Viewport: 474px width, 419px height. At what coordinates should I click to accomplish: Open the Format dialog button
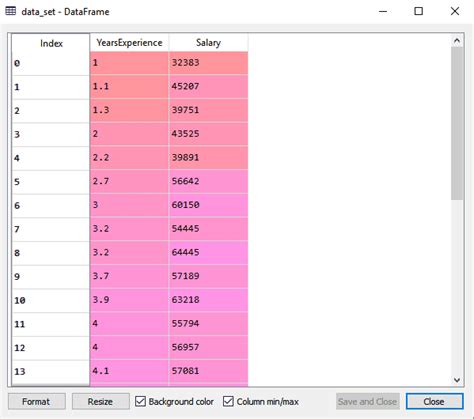[37, 401]
